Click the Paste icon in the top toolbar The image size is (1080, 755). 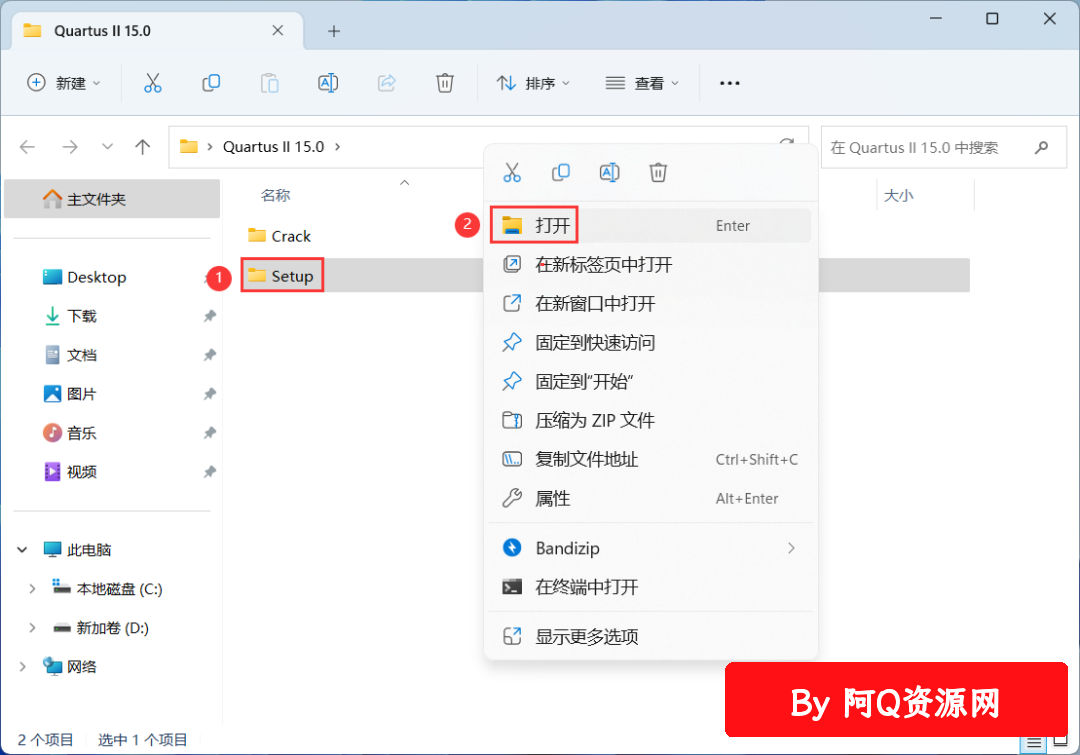pyautogui.click(x=269, y=83)
